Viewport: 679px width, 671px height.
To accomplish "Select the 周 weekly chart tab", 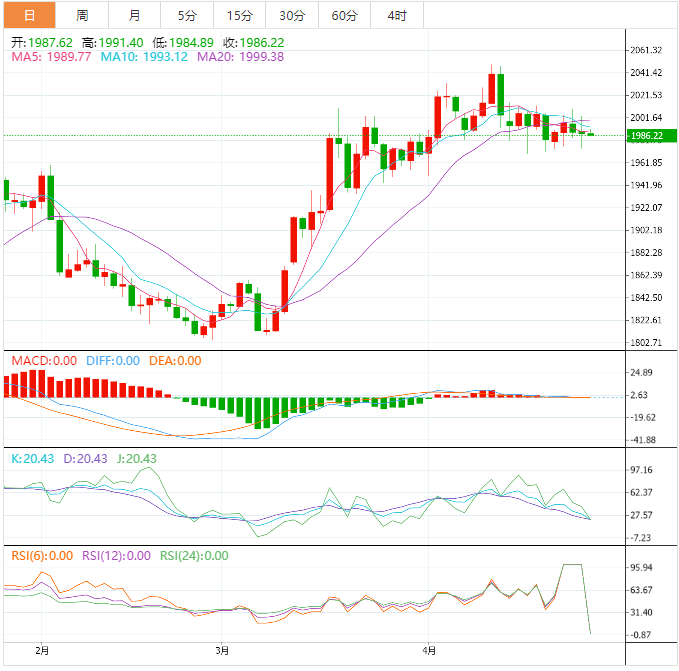I will [x=82, y=15].
